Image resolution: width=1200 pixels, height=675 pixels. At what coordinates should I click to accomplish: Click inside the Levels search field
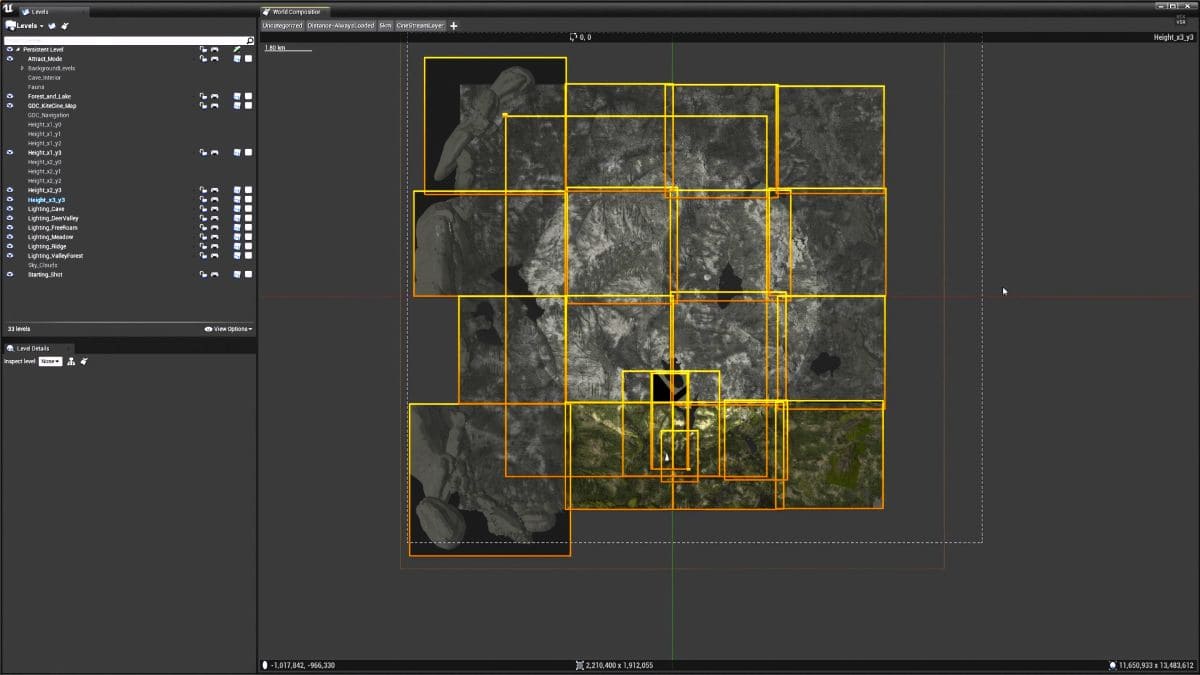(120, 41)
